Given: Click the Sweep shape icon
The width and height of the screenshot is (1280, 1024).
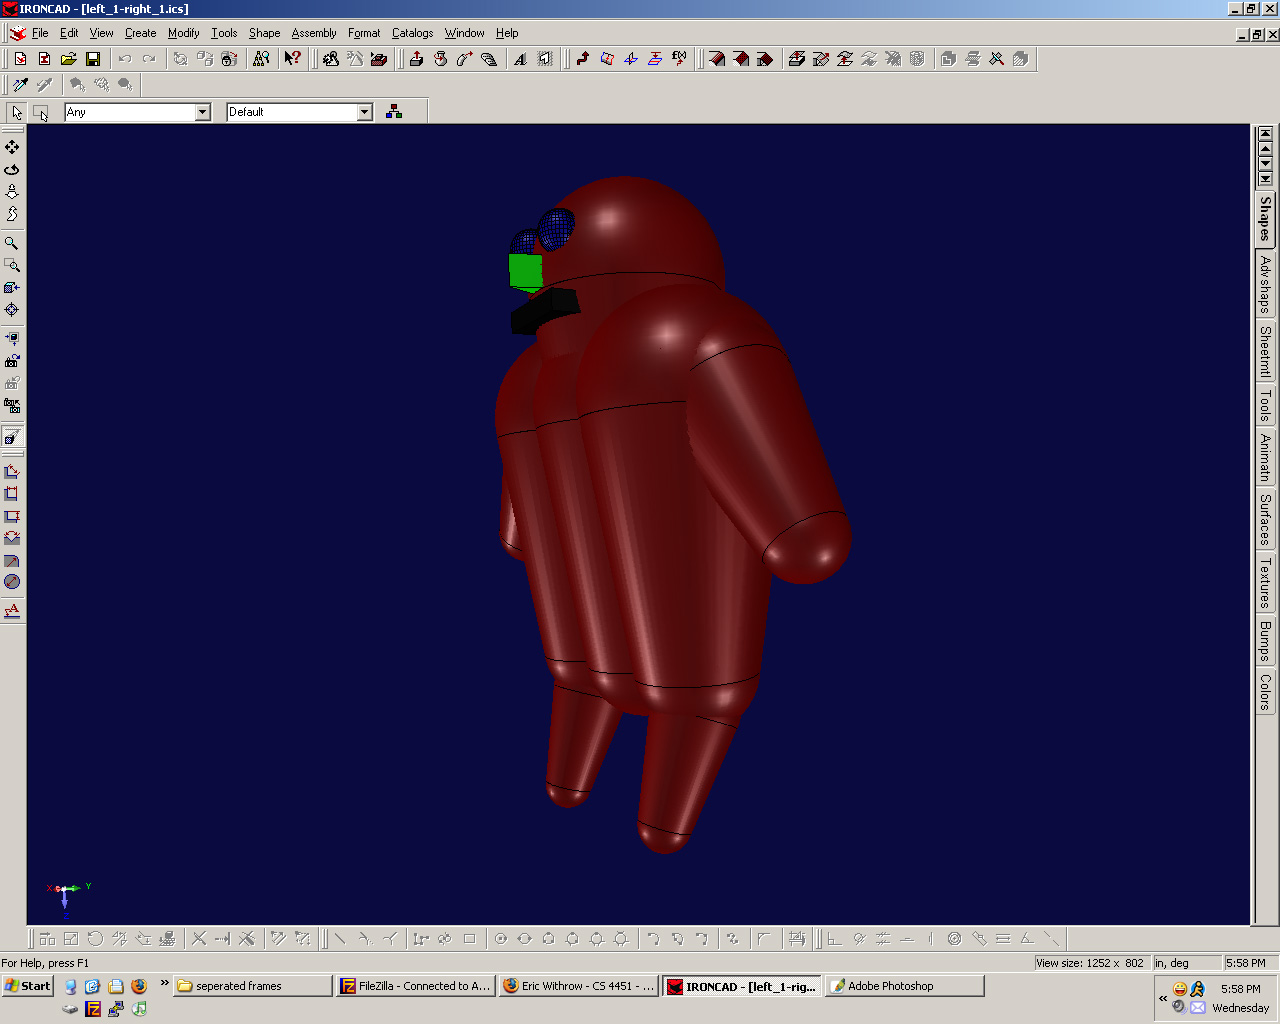Looking at the screenshot, I should point(465,59).
